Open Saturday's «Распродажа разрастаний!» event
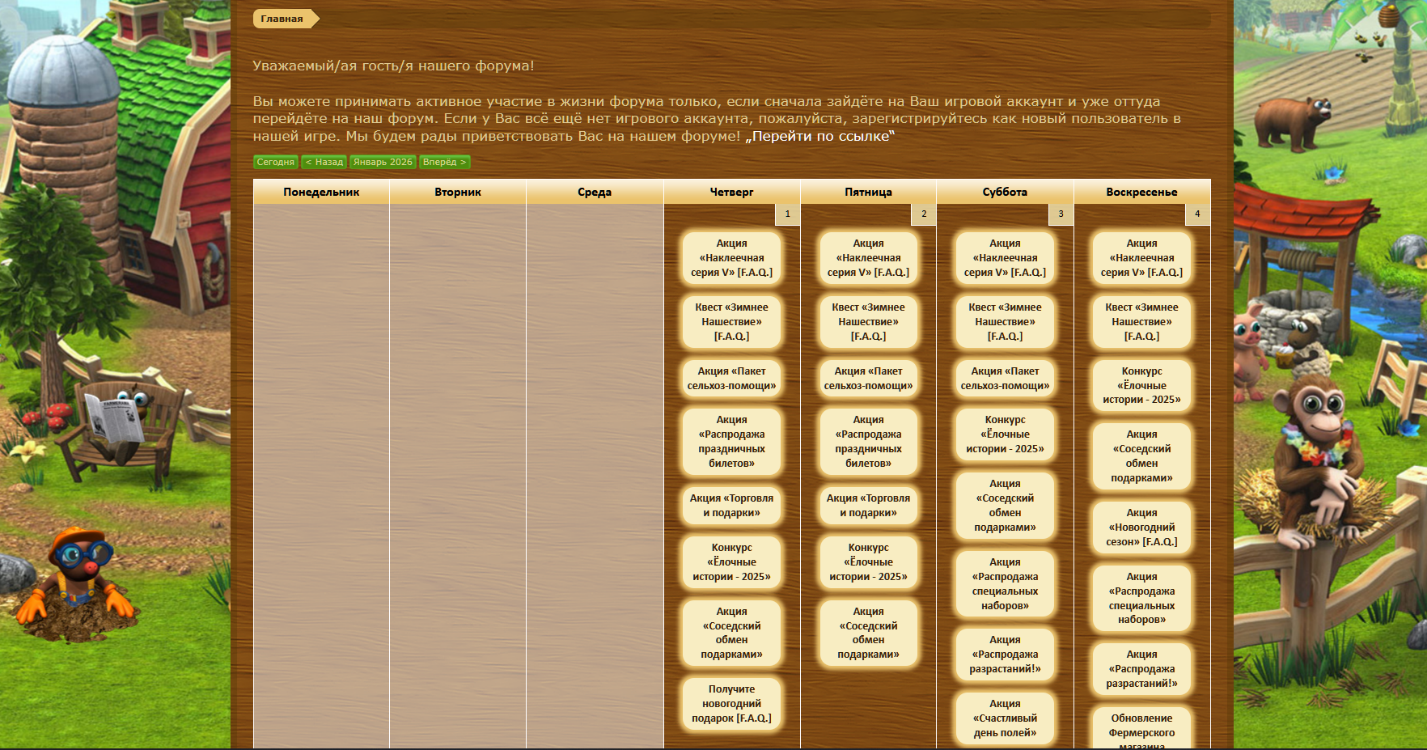 pos(1005,654)
